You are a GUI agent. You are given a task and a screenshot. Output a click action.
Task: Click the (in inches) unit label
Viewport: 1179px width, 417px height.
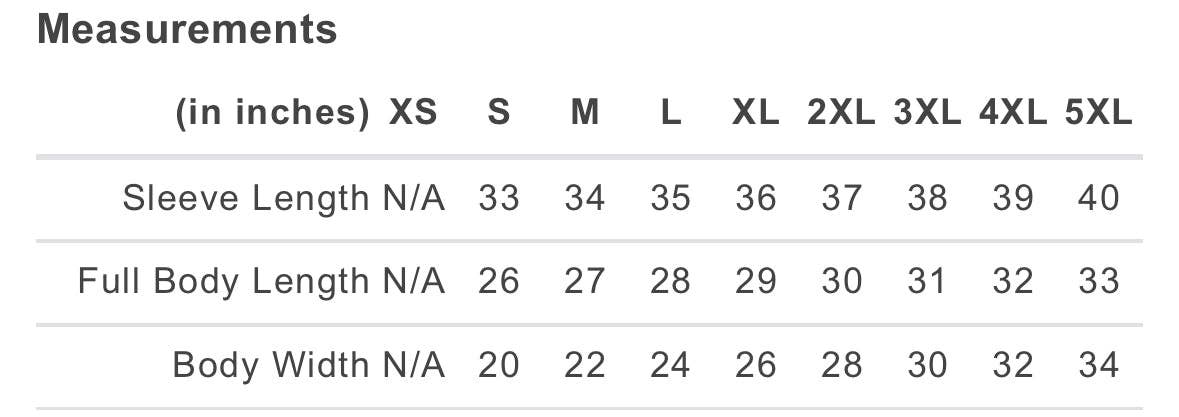(272, 113)
